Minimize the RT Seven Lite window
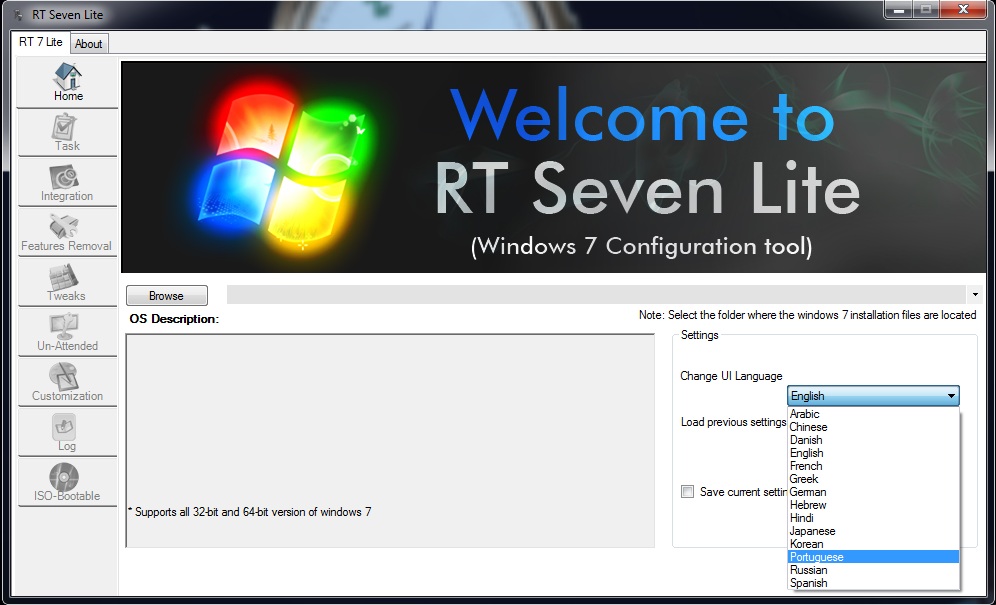 point(899,10)
